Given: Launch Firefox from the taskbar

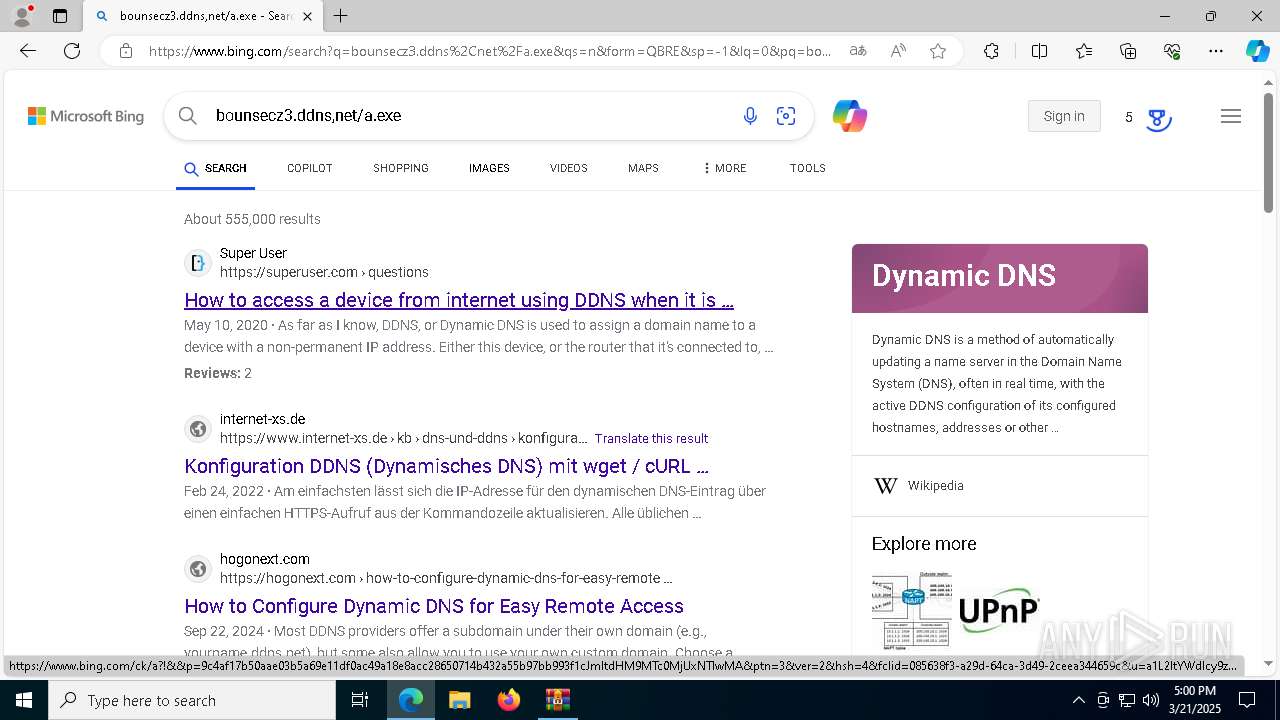Looking at the screenshot, I should (509, 700).
